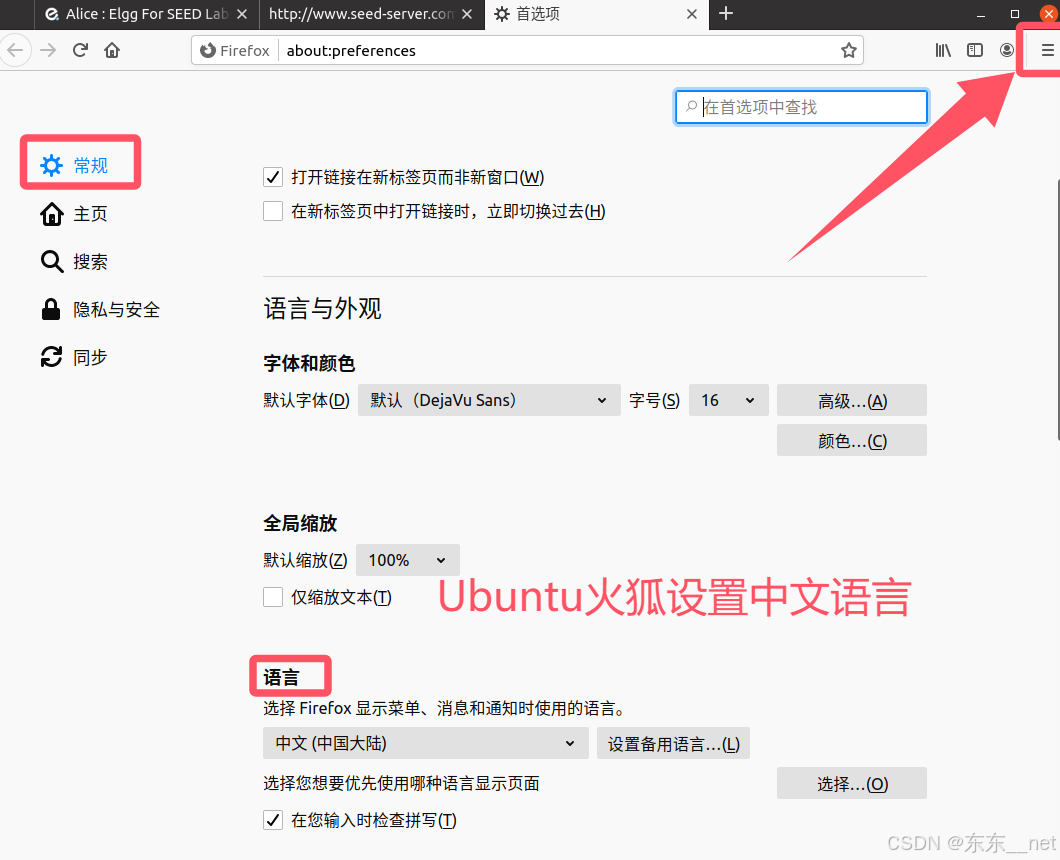Image resolution: width=1060 pixels, height=860 pixels.
Task: Click the 字号(S) label
Action: pos(654,400)
